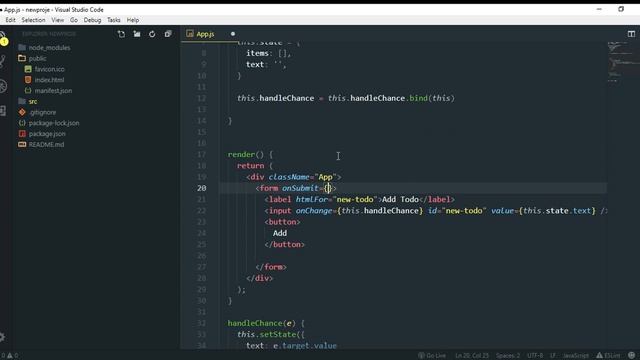Place cursor on line 17 render()
Screen dimensions: 640x360
(250, 155)
